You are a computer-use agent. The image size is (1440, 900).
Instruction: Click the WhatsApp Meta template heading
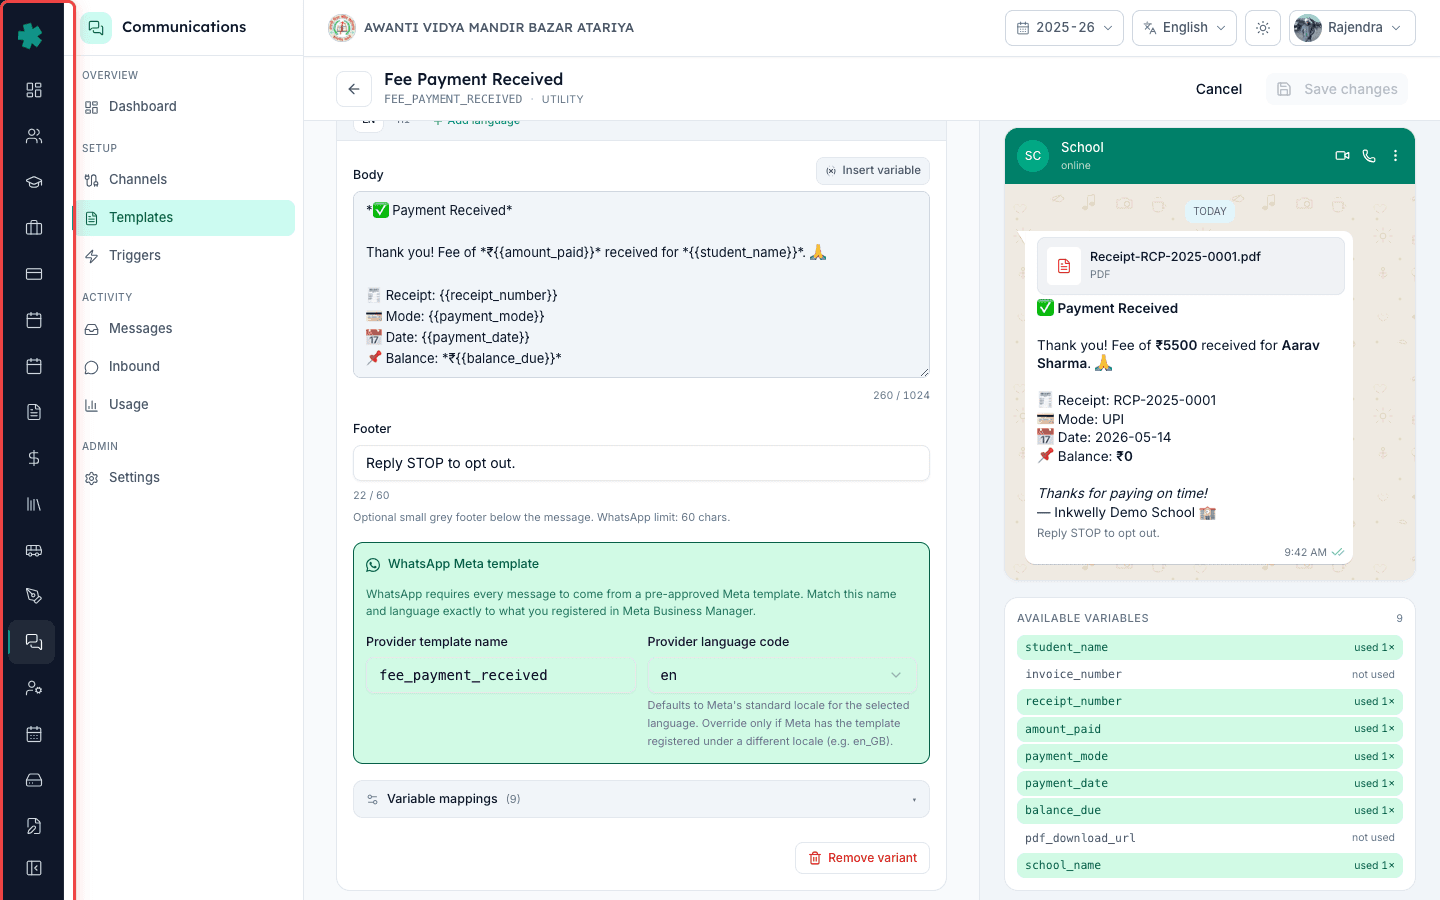pyautogui.click(x=463, y=564)
